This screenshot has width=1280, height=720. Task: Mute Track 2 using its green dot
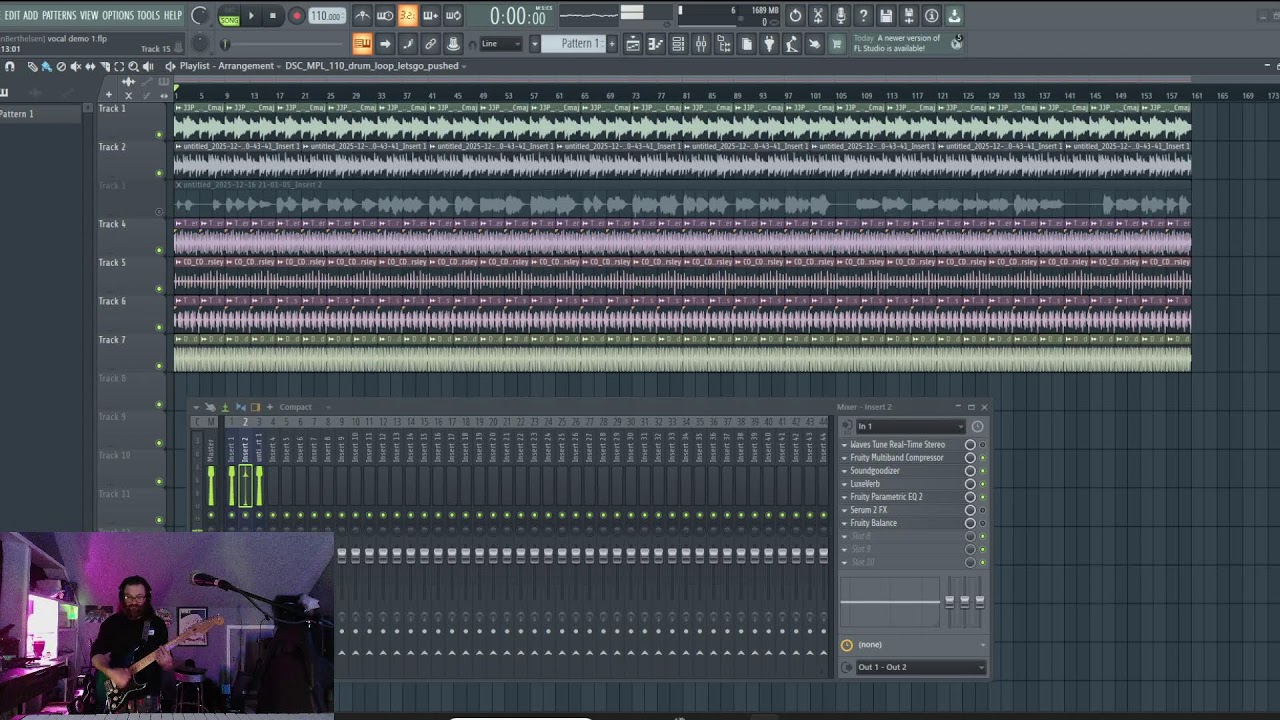(159, 173)
